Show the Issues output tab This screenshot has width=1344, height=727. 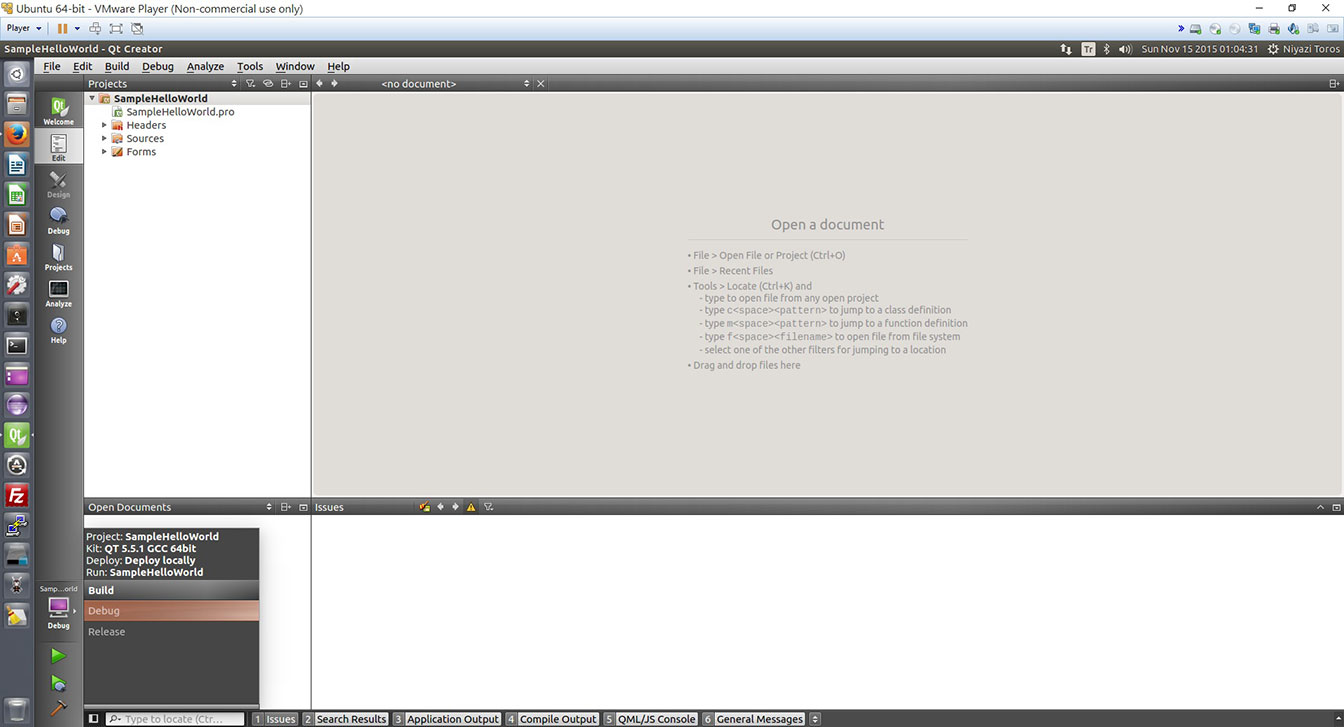275,719
